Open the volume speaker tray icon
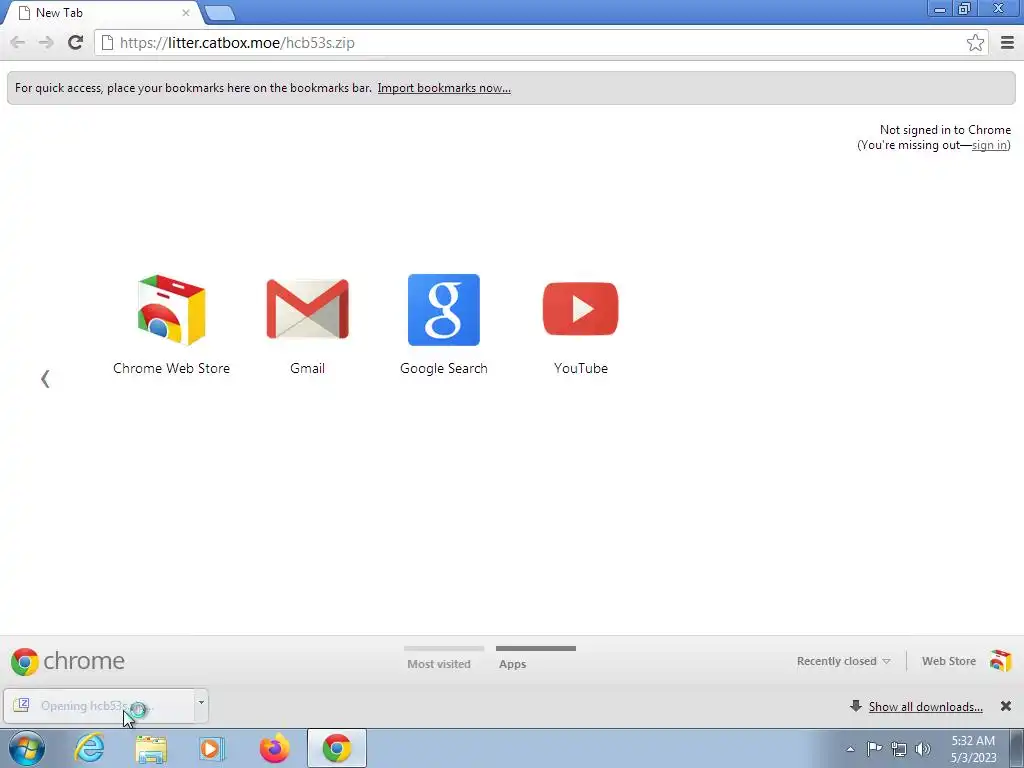Image resolution: width=1024 pixels, height=768 pixels. tap(923, 749)
